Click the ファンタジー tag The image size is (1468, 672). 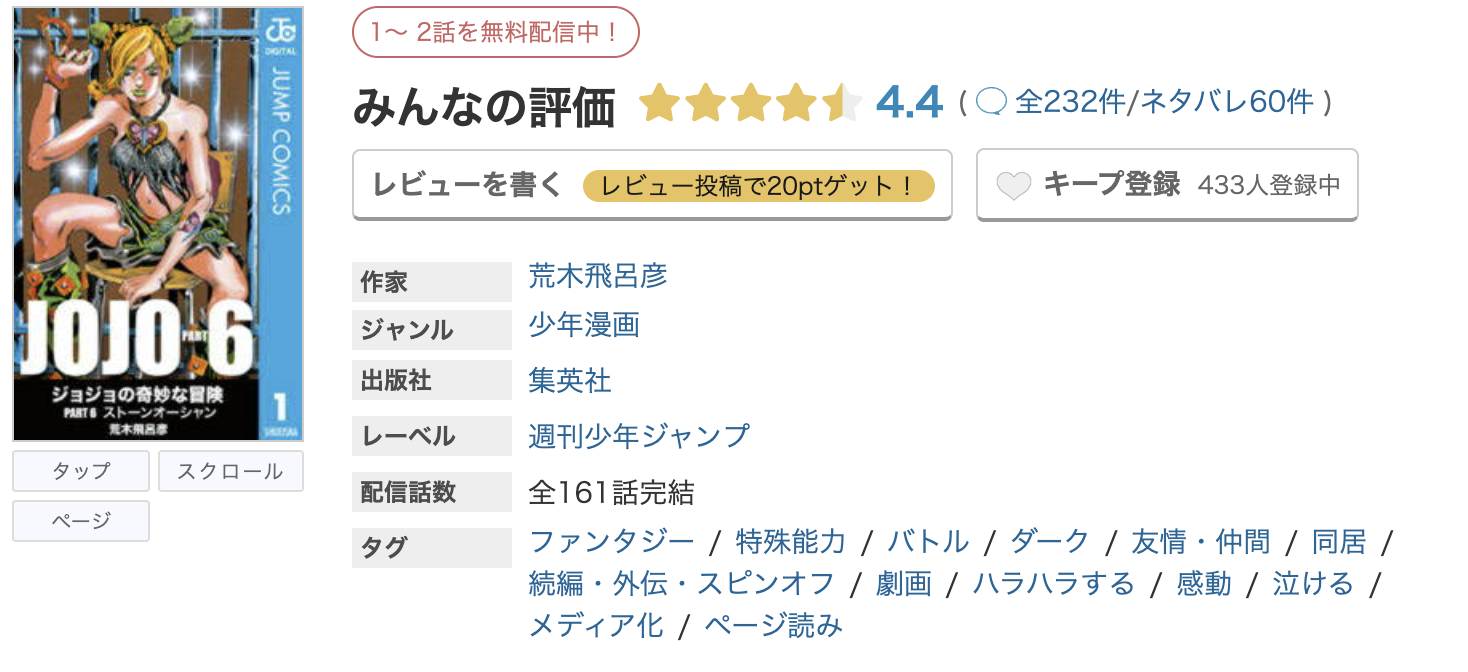coord(610,541)
